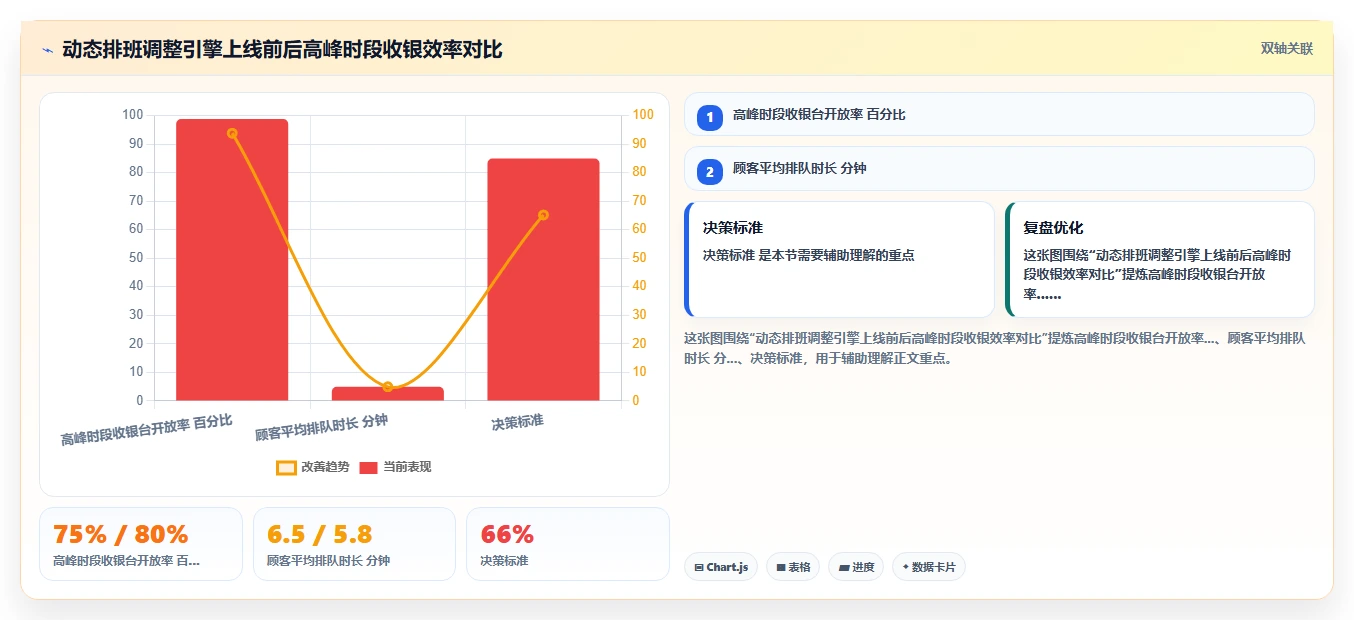
Task: Select numbered item 2 顾客平均排队时长 分钟
Action: click(999, 169)
